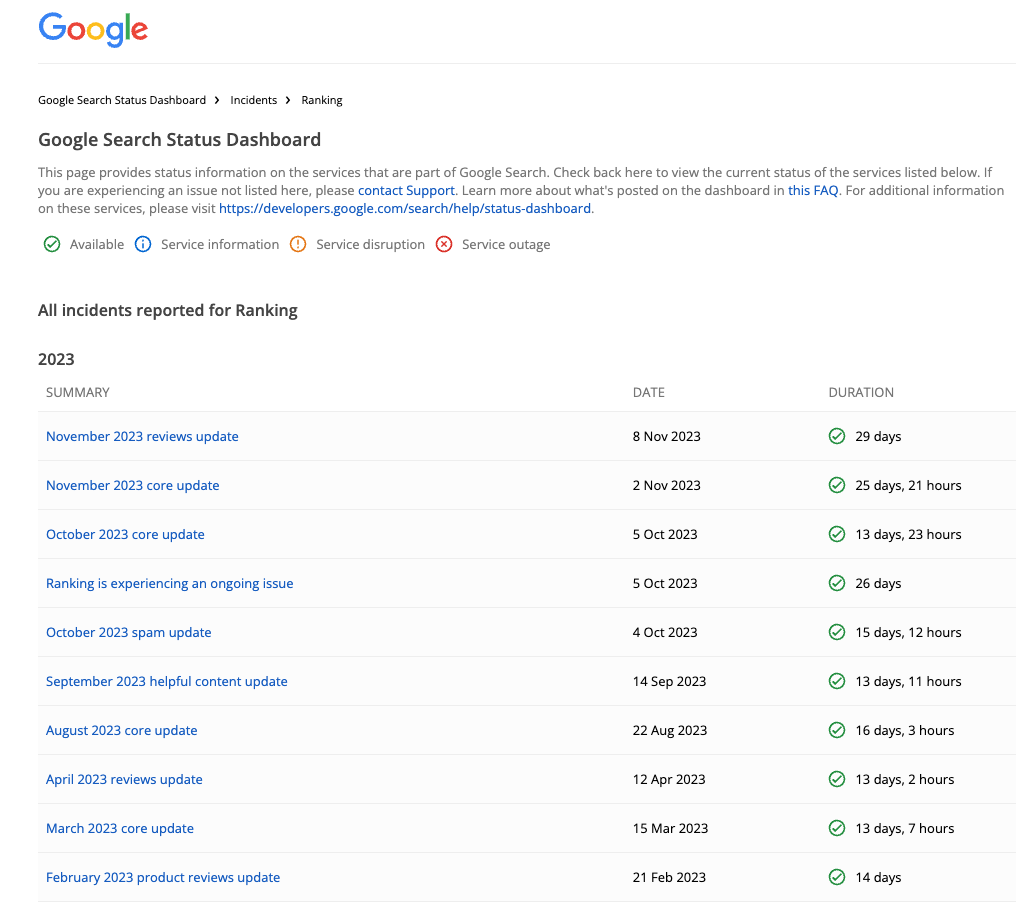Click the DATE column header

click(649, 392)
